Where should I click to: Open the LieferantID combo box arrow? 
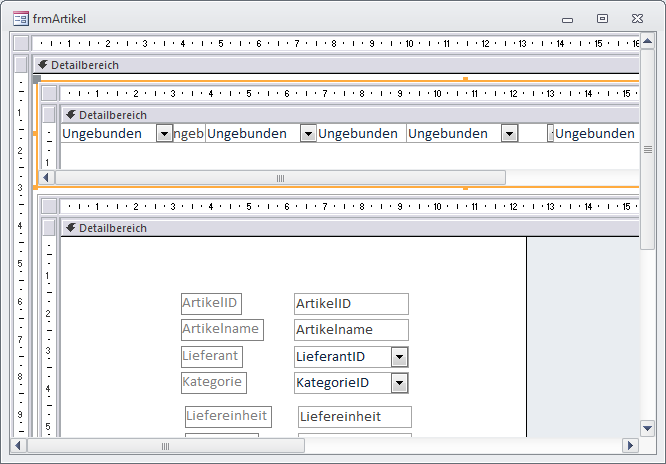(399, 357)
